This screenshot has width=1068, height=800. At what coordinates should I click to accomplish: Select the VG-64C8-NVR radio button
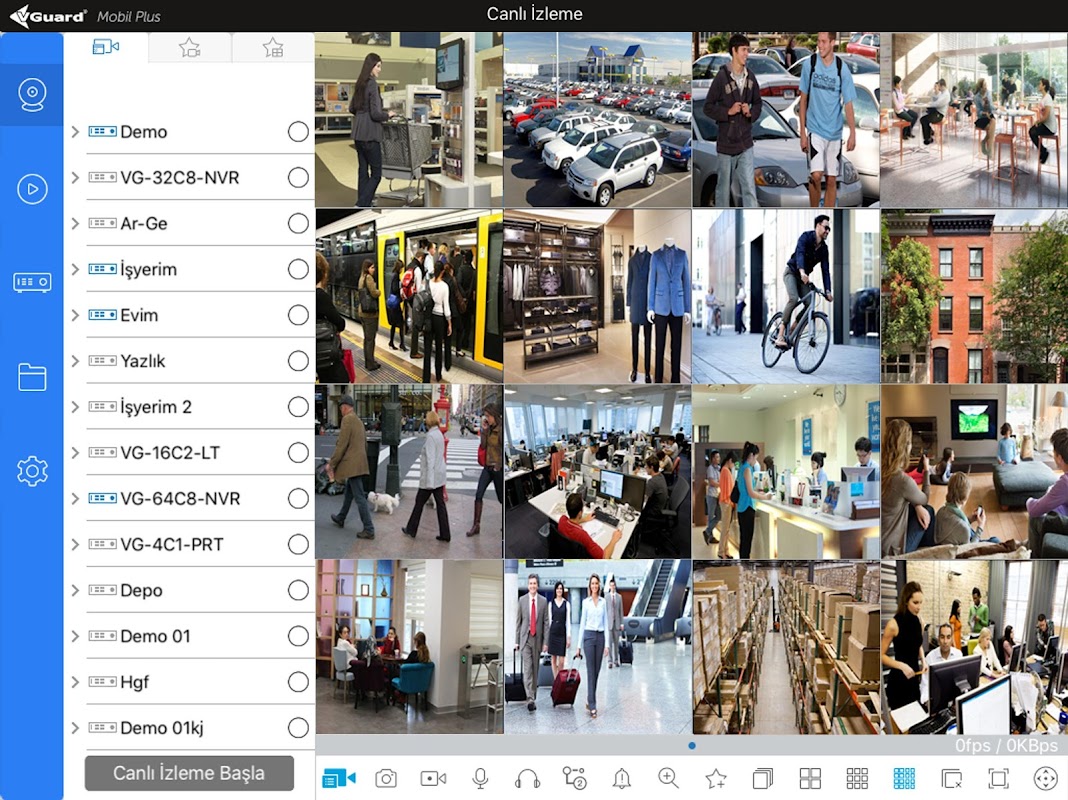[298, 499]
